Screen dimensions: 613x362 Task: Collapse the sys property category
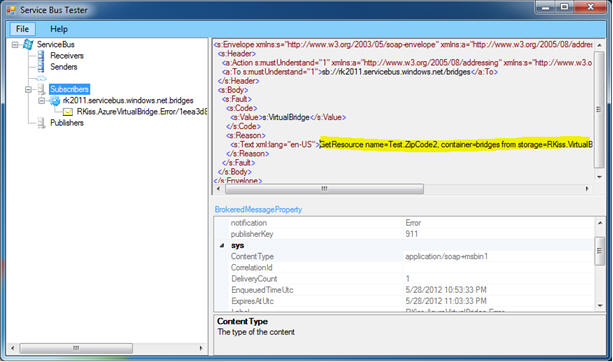(222, 246)
